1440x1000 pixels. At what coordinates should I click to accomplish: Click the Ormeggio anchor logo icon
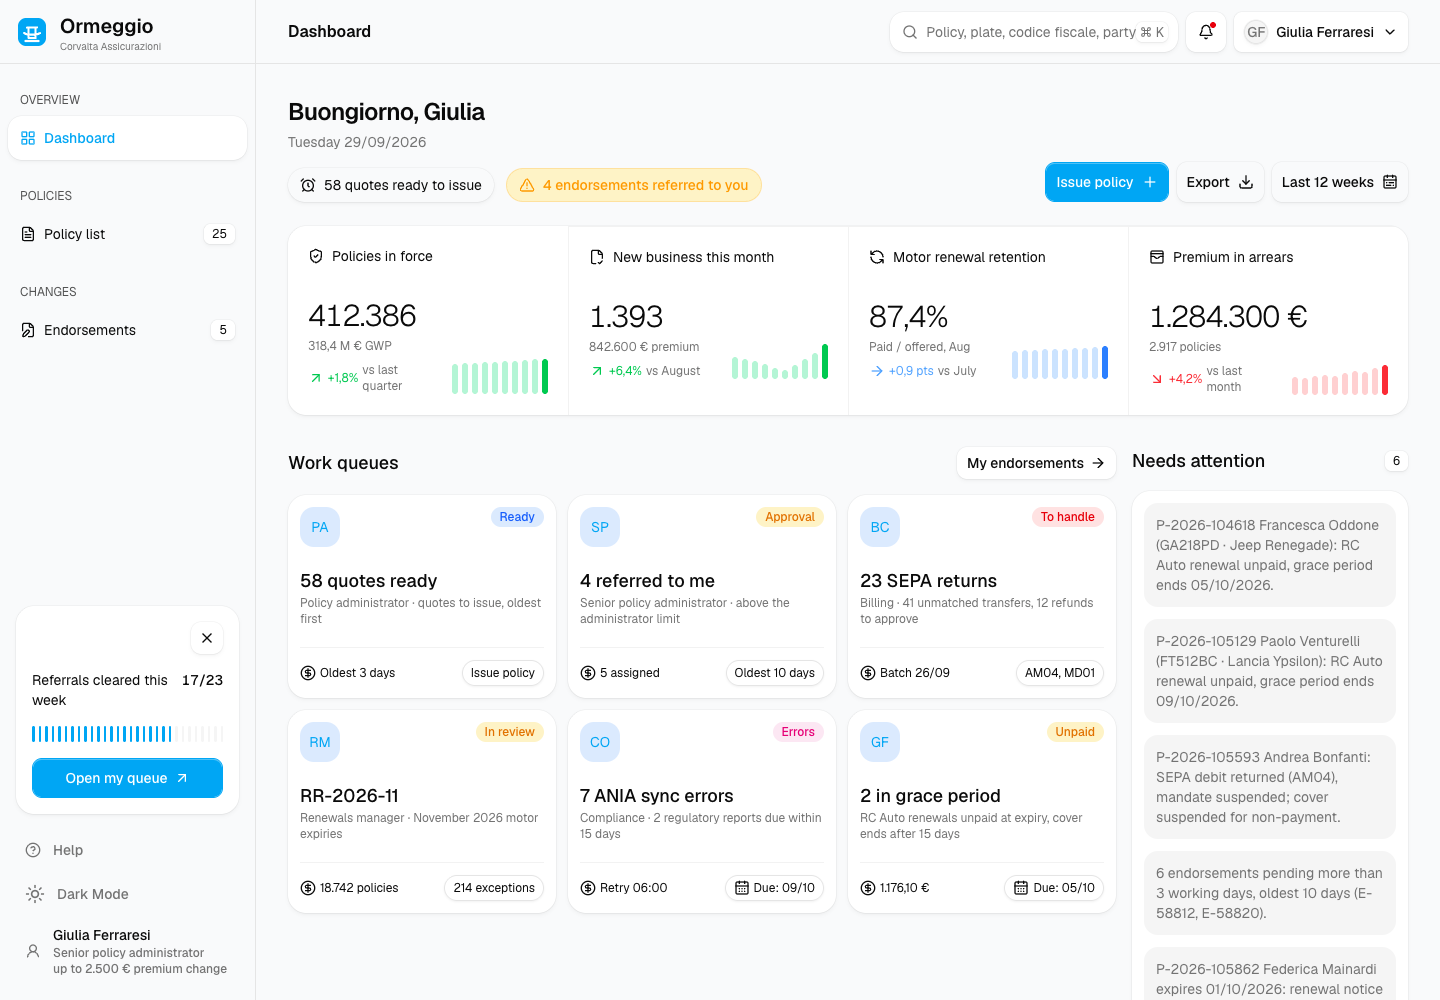coord(32,32)
